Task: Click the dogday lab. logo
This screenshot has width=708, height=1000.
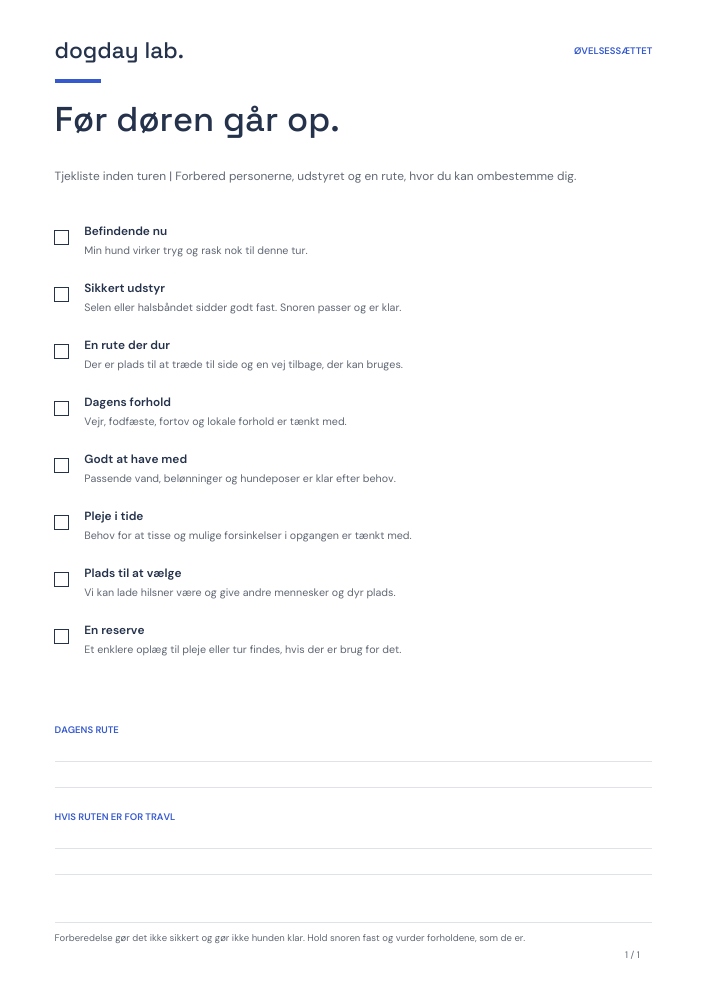Action: point(119,51)
